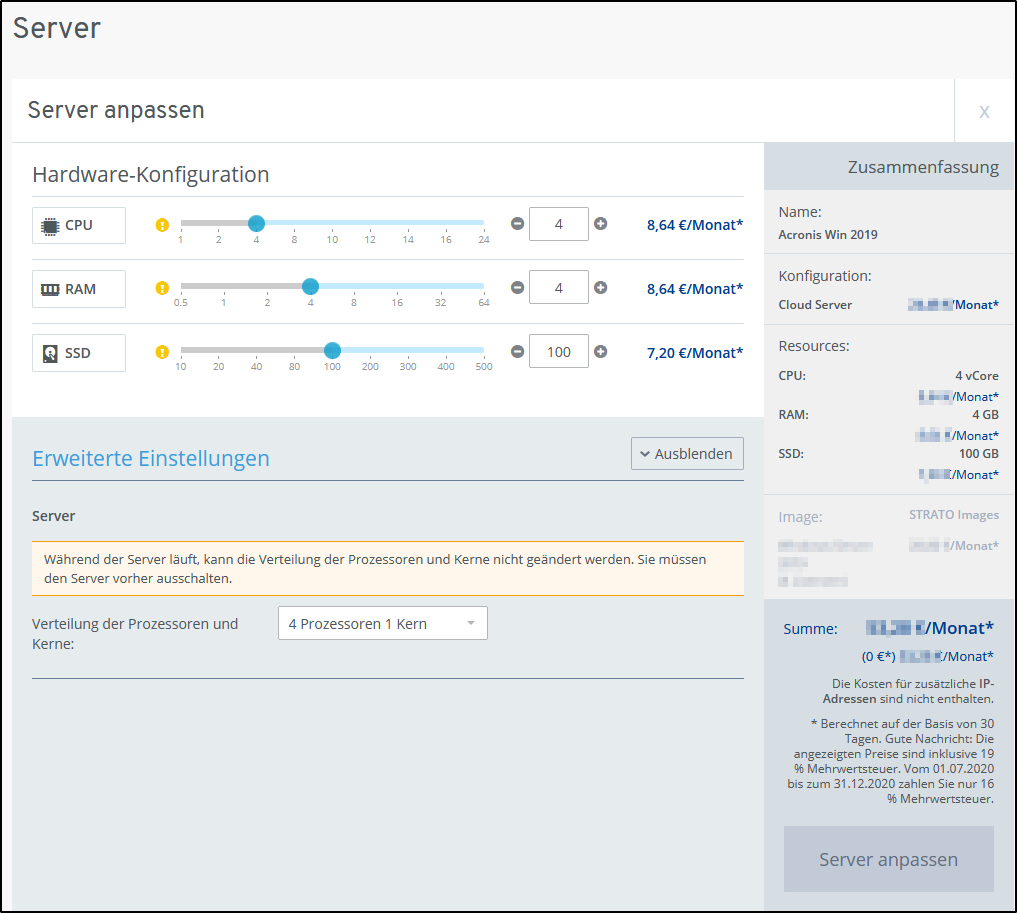Image resolution: width=1017 pixels, height=913 pixels.
Task: Click the yellow warning icon beside RAM
Action: [162, 288]
